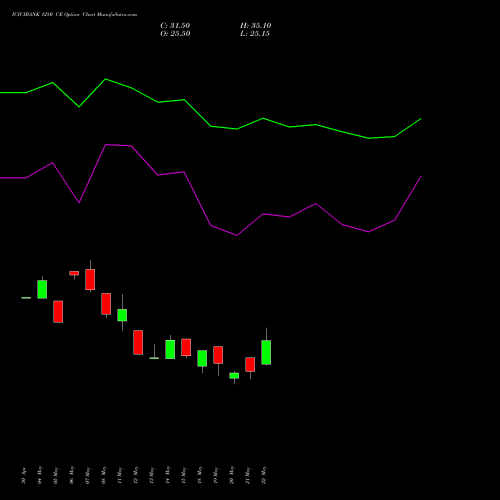Click the 14 May date label
This screenshot has width=500, height=500.
coord(168,475)
